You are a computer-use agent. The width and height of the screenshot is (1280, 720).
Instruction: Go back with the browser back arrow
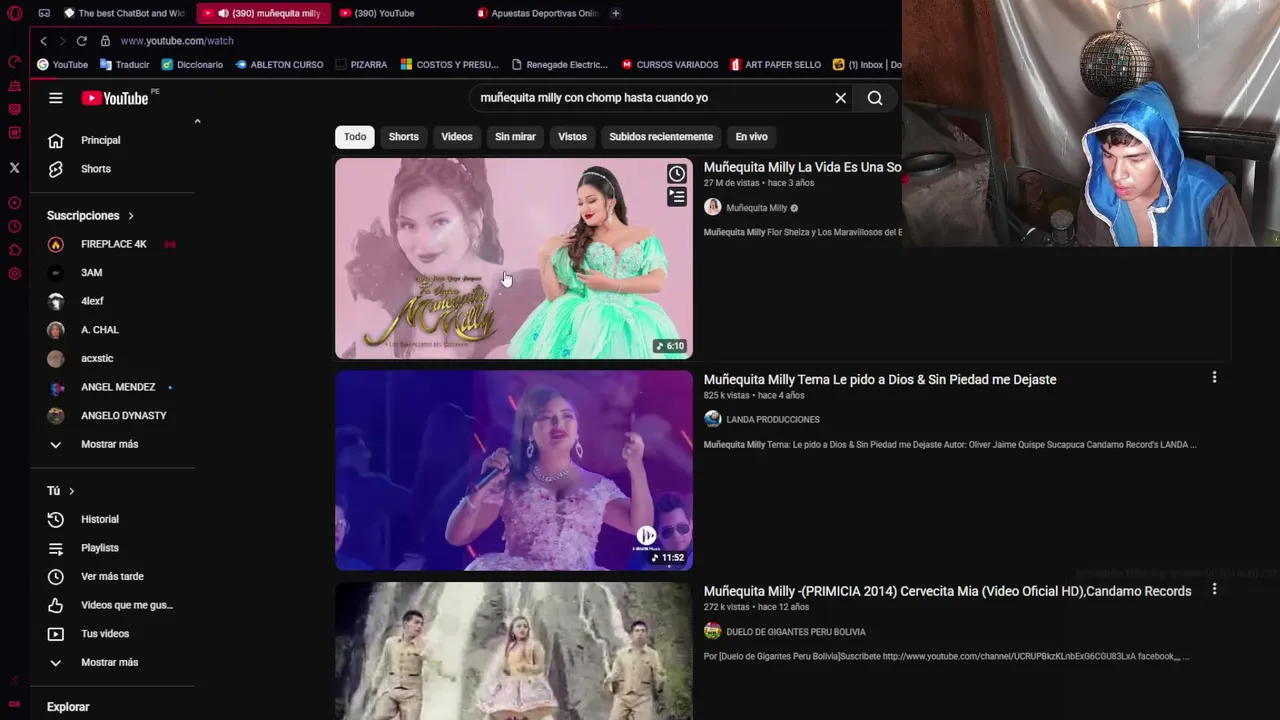point(43,41)
